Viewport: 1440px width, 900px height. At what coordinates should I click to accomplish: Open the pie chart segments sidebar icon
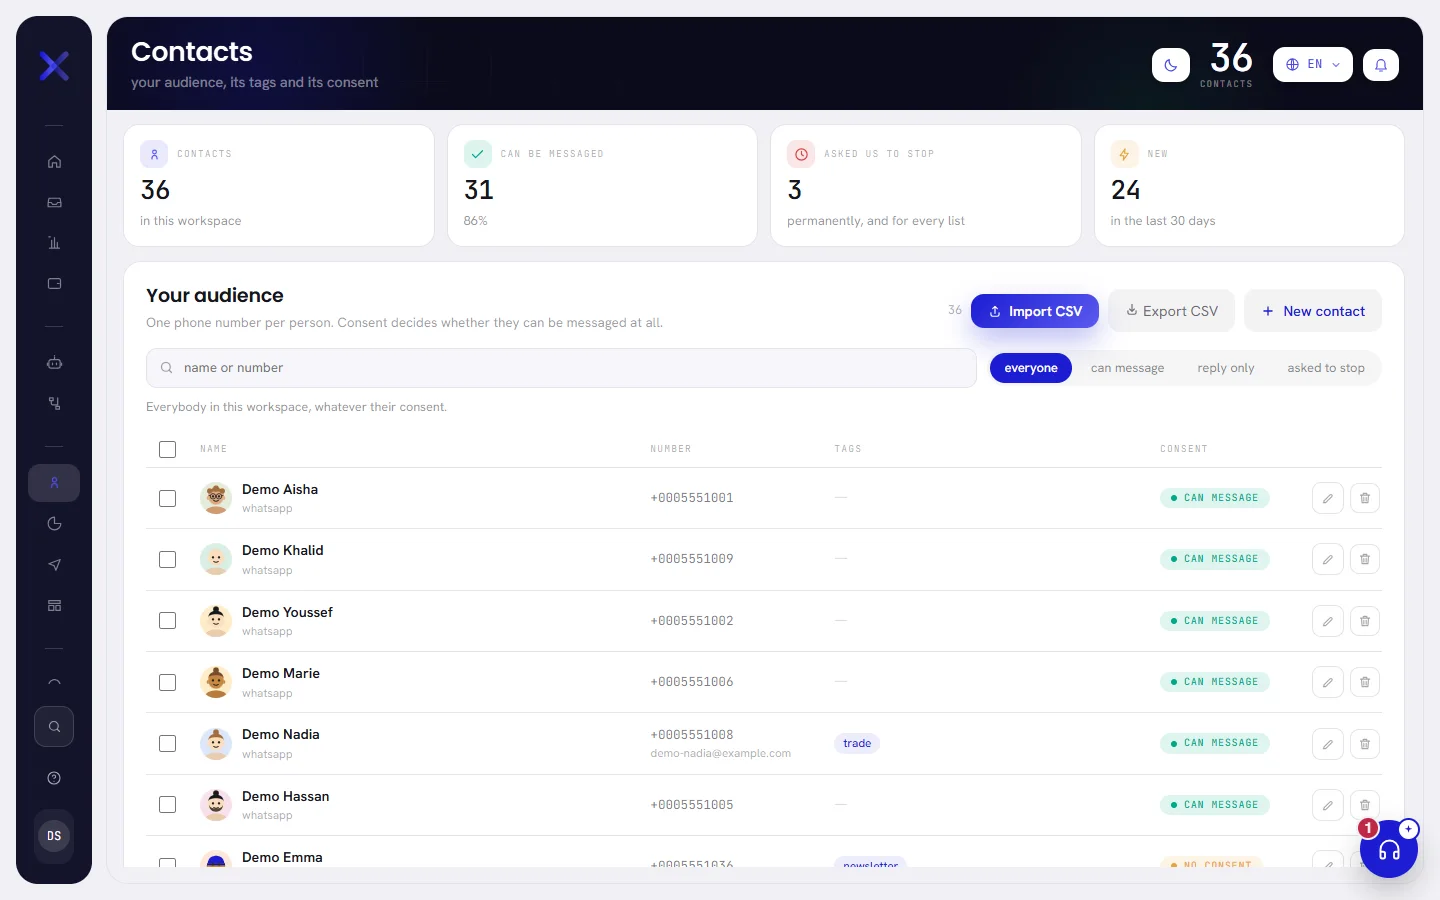(x=54, y=524)
